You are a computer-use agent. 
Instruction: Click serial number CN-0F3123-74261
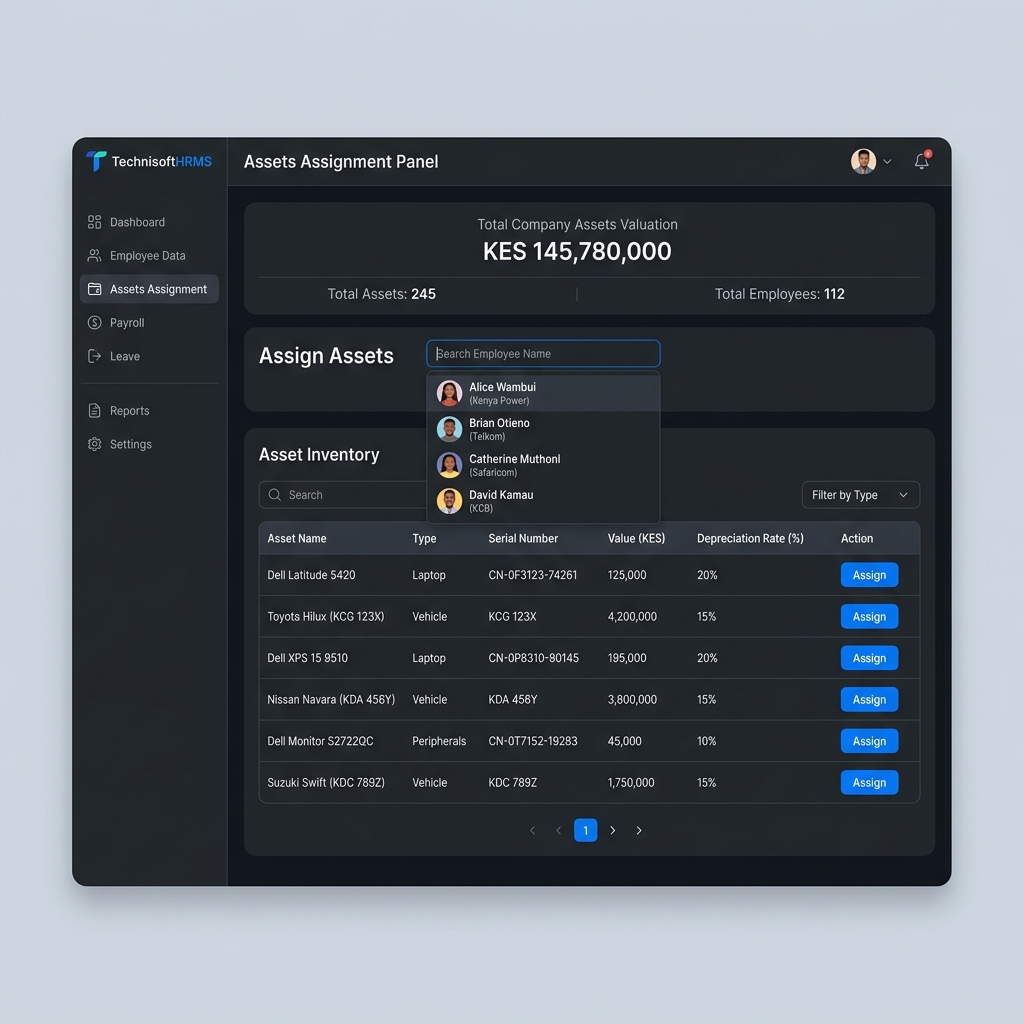[x=533, y=575]
